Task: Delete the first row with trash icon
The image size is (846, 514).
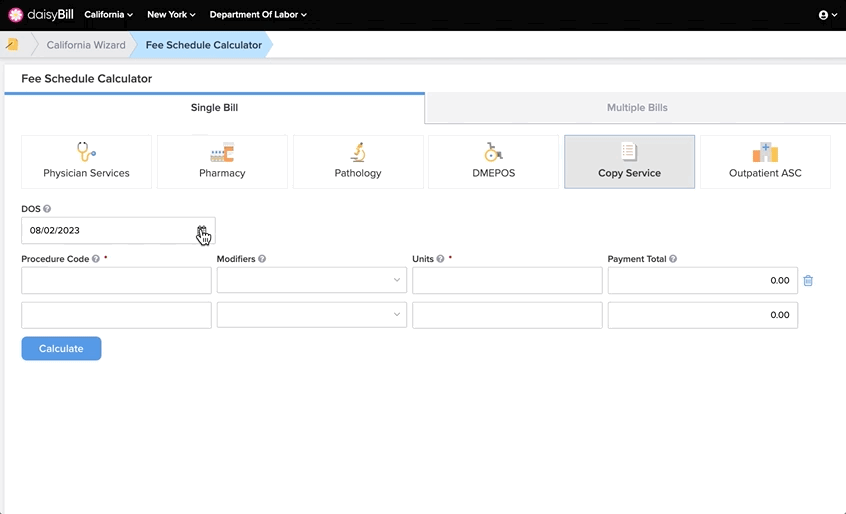Action: coord(808,280)
